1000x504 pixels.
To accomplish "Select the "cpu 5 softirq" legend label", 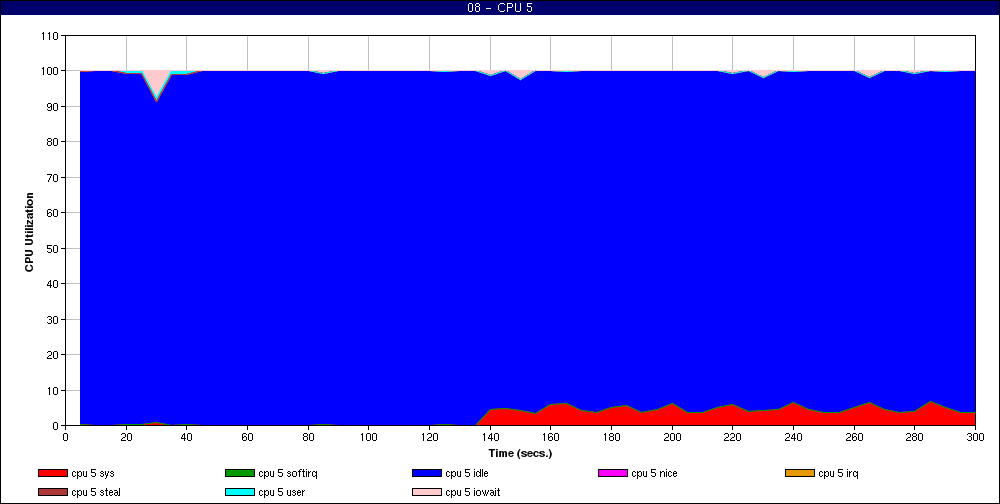I will coord(288,473).
